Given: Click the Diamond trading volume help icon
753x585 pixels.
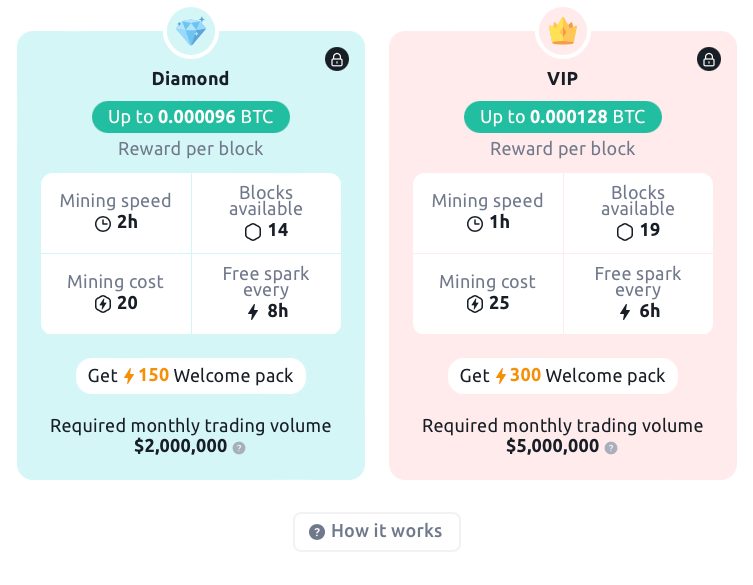Looking at the screenshot, I should coord(239,448).
